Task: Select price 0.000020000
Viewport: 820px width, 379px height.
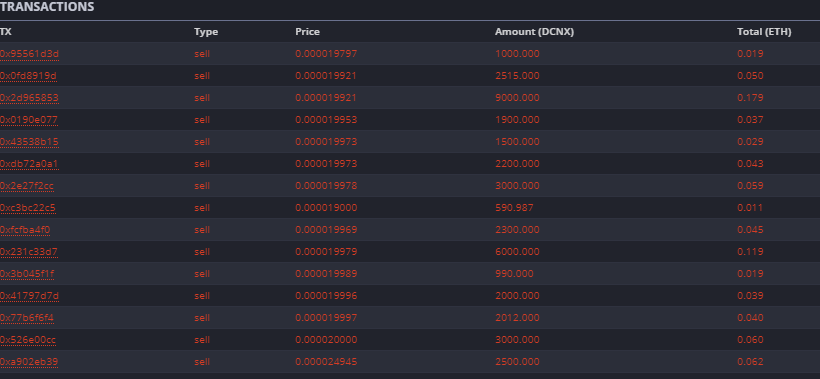Action: [x=326, y=339]
